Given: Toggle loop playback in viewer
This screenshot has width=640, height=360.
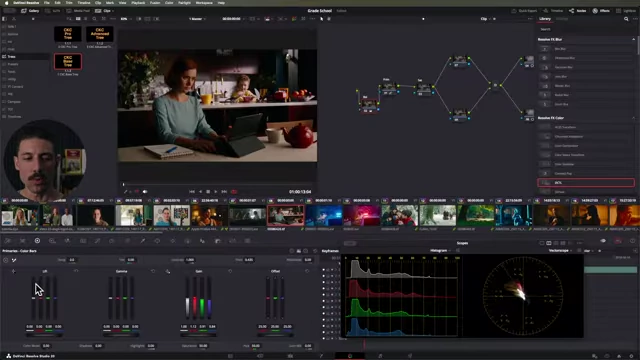Looking at the screenshot, I should coord(234,191).
